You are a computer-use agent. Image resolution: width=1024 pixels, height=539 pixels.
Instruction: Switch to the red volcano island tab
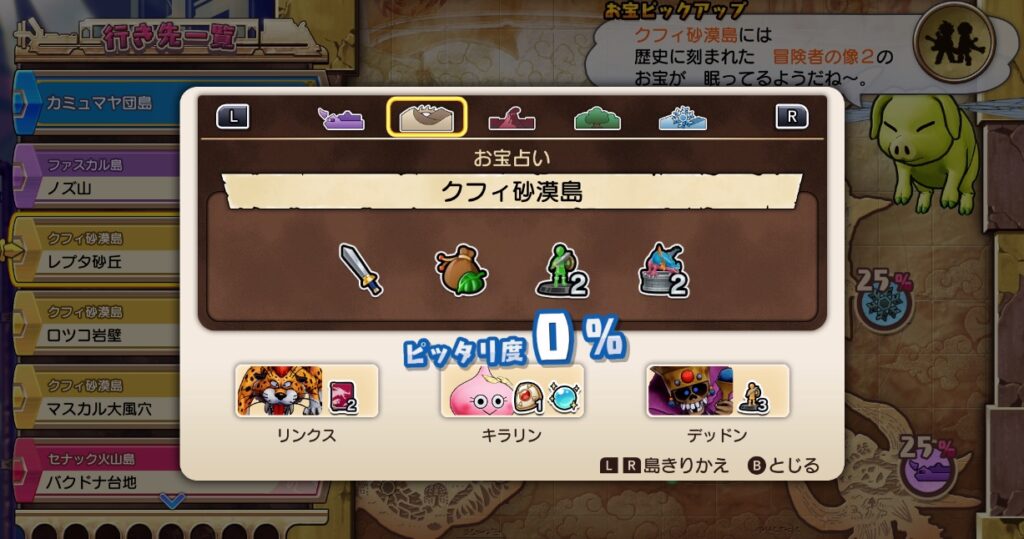point(512,118)
